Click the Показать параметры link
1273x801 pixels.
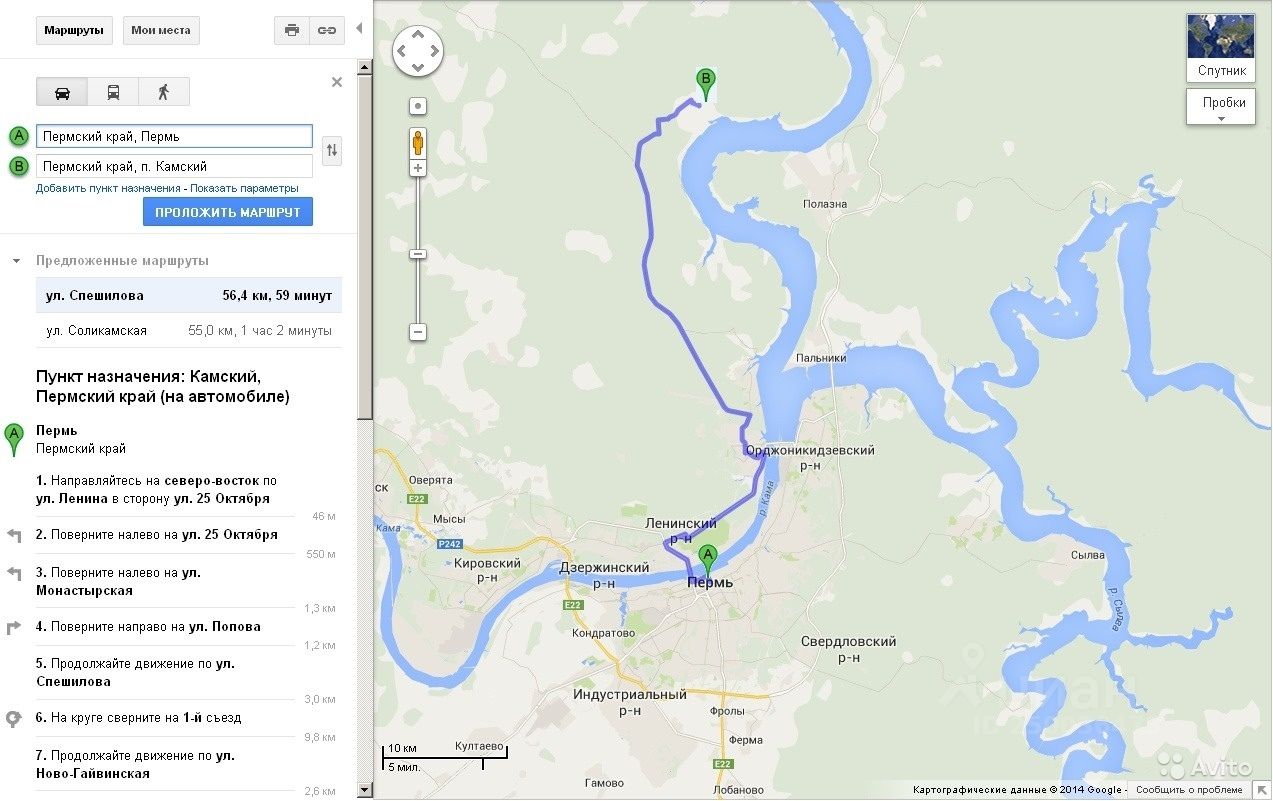pos(244,188)
